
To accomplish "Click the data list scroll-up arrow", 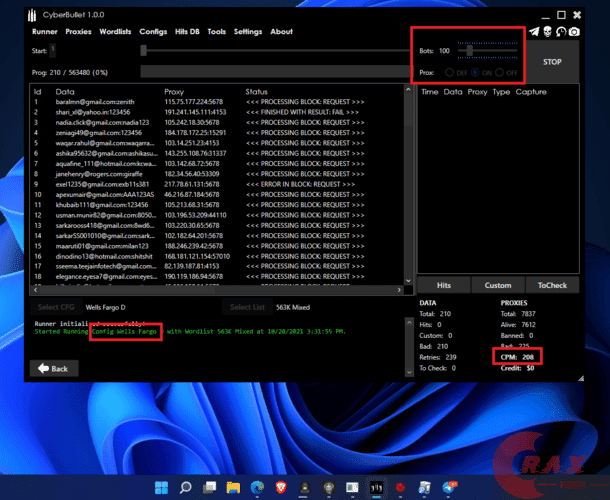I will point(408,89).
